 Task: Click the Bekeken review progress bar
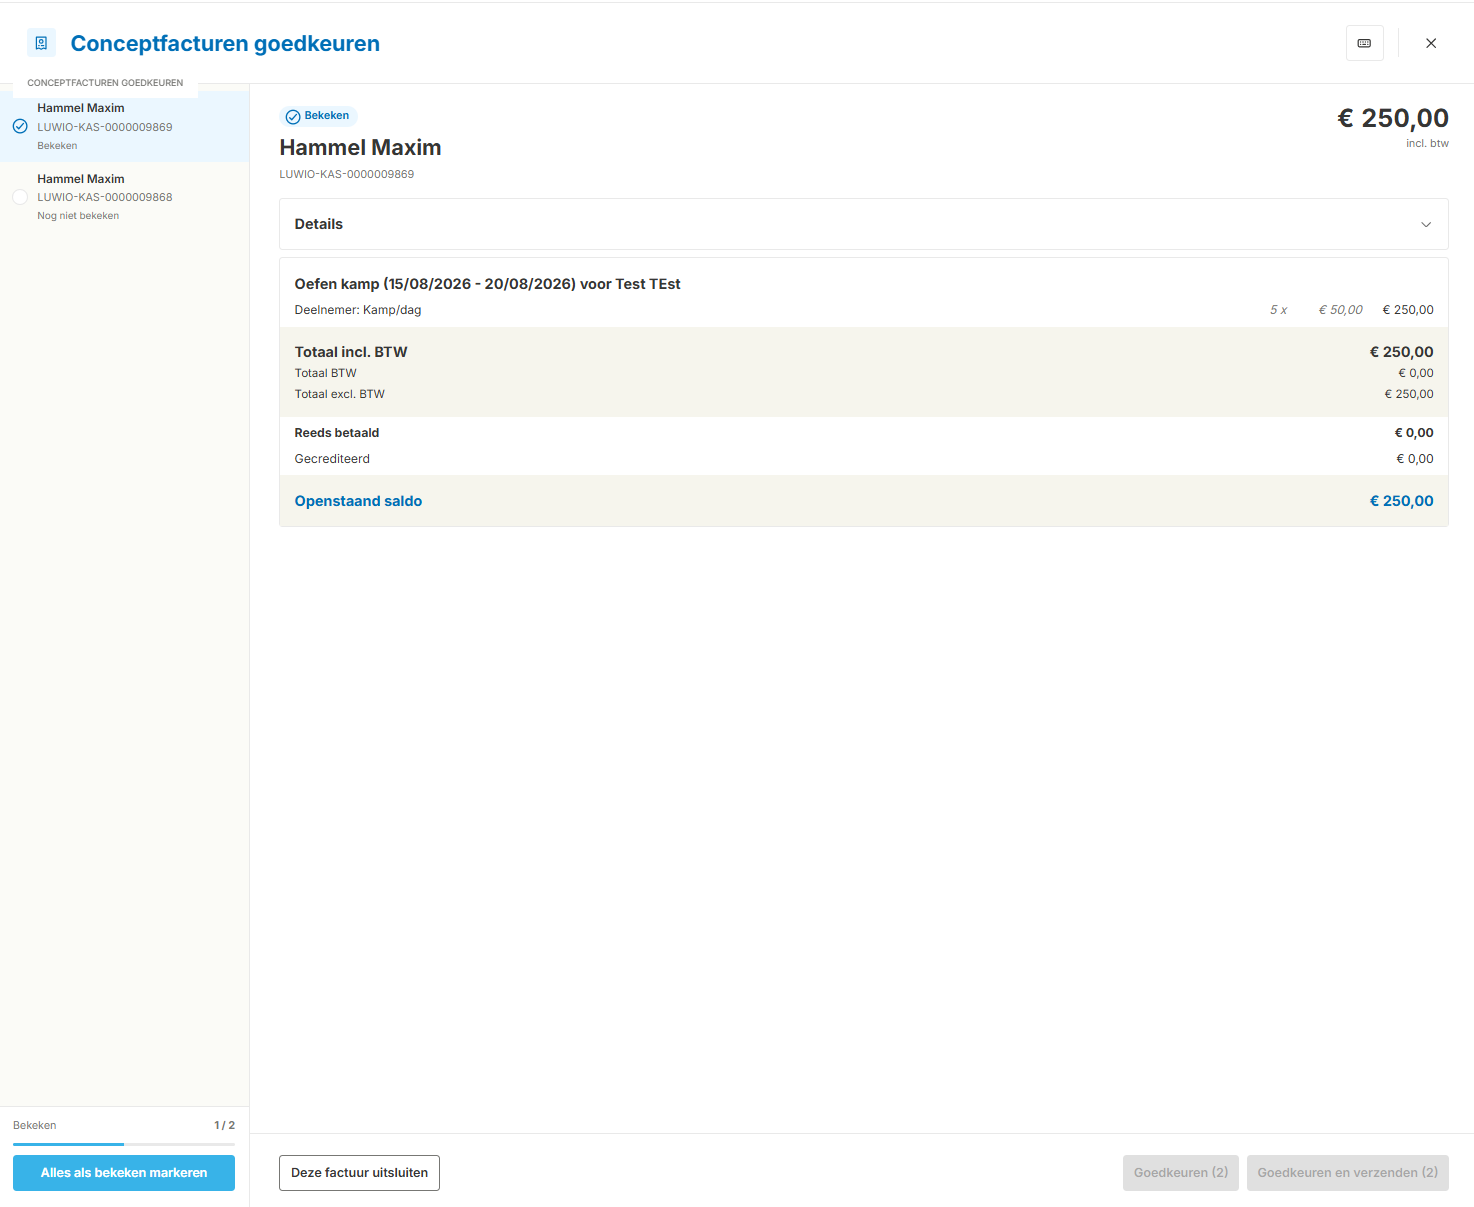pos(124,1144)
